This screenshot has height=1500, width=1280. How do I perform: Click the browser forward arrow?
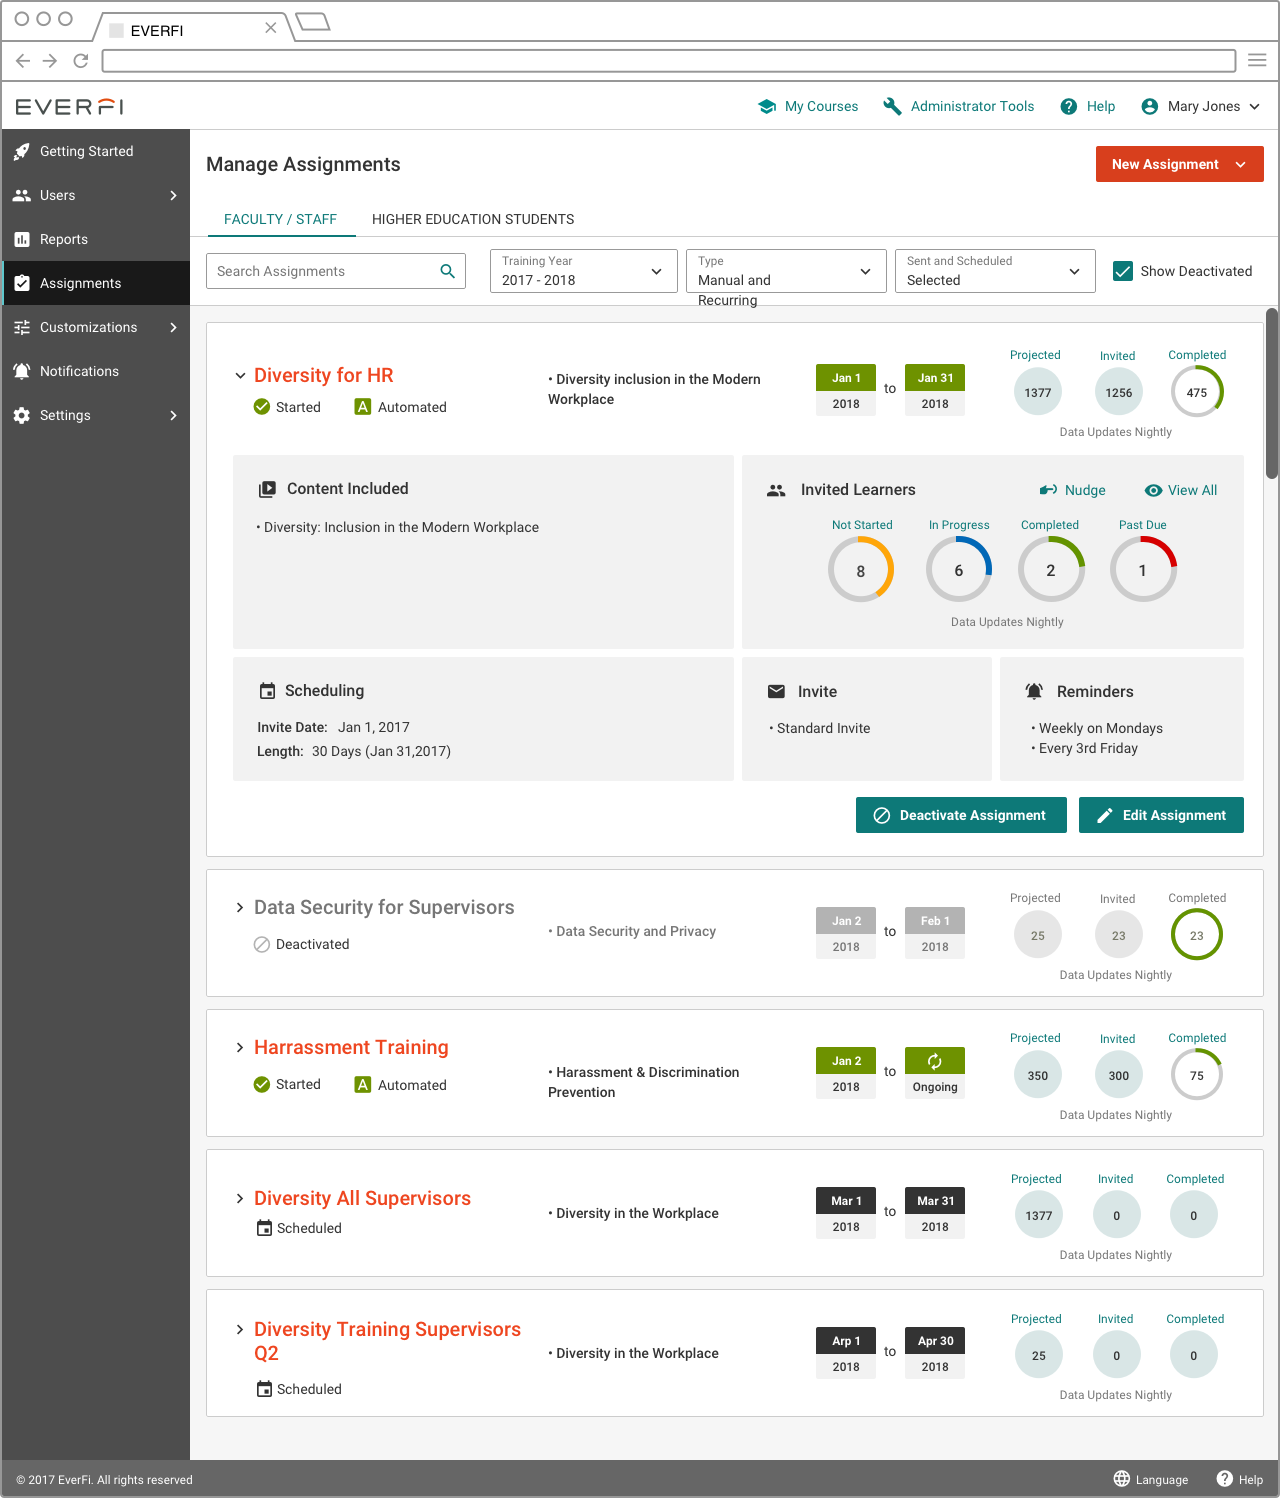[50, 61]
